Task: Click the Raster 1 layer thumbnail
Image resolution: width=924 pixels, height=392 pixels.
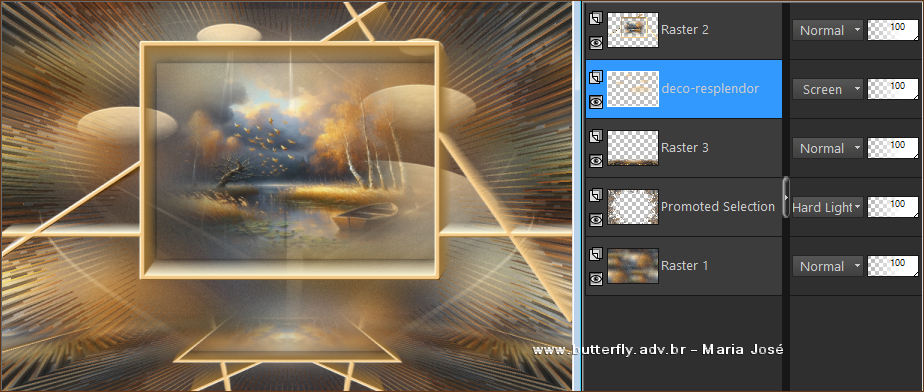Action: pos(633,266)
